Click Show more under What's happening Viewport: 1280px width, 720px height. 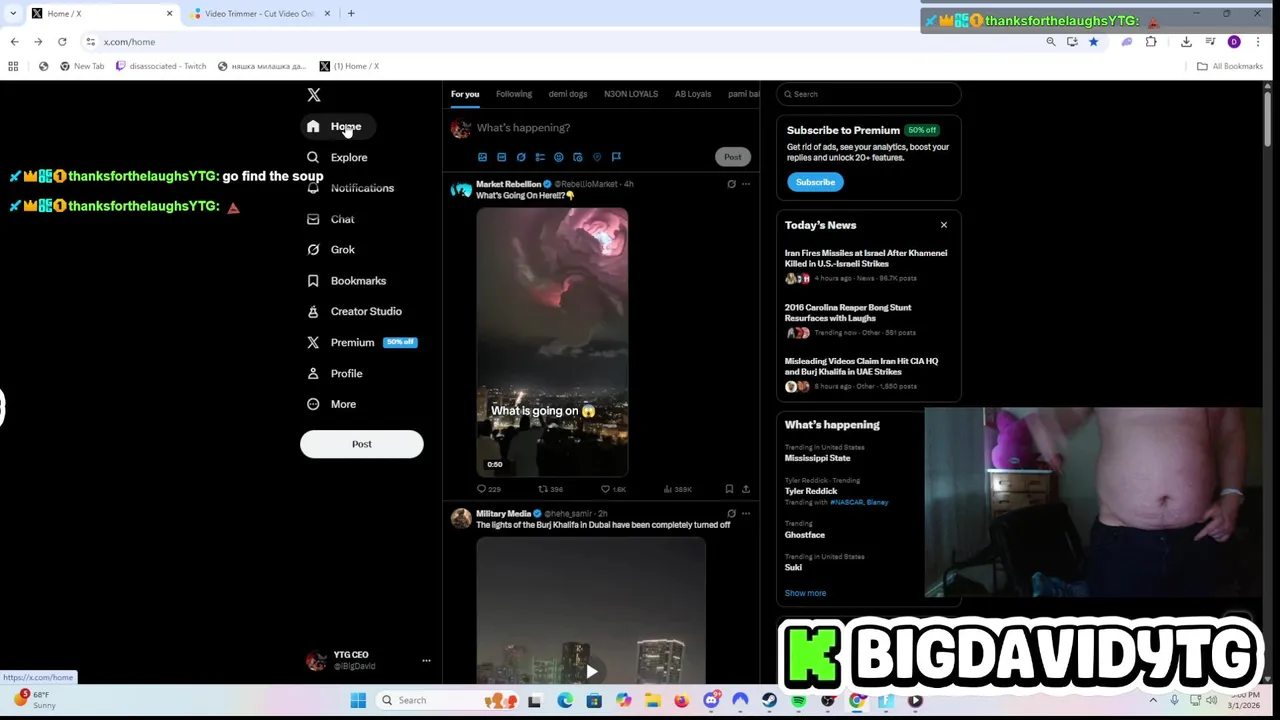pyautogui.click(x=805, y=593)
